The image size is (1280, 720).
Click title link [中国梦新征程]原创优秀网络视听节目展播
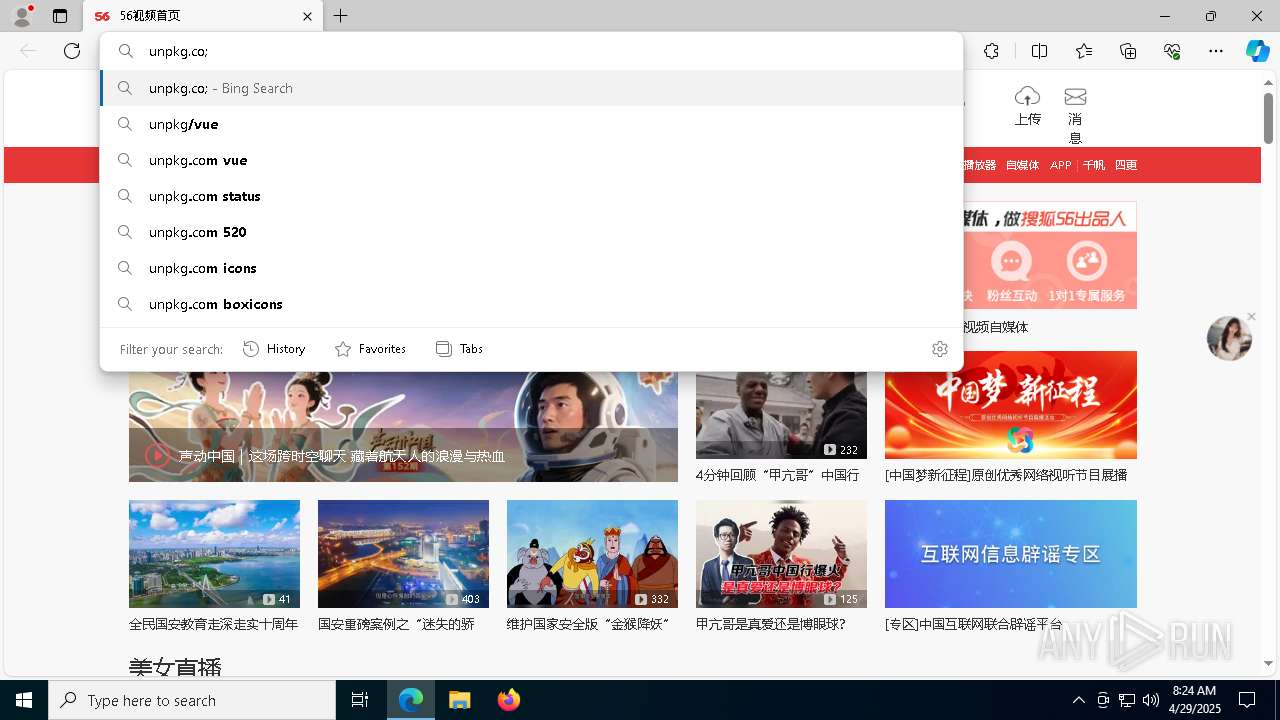click(x=1006, y=475)
